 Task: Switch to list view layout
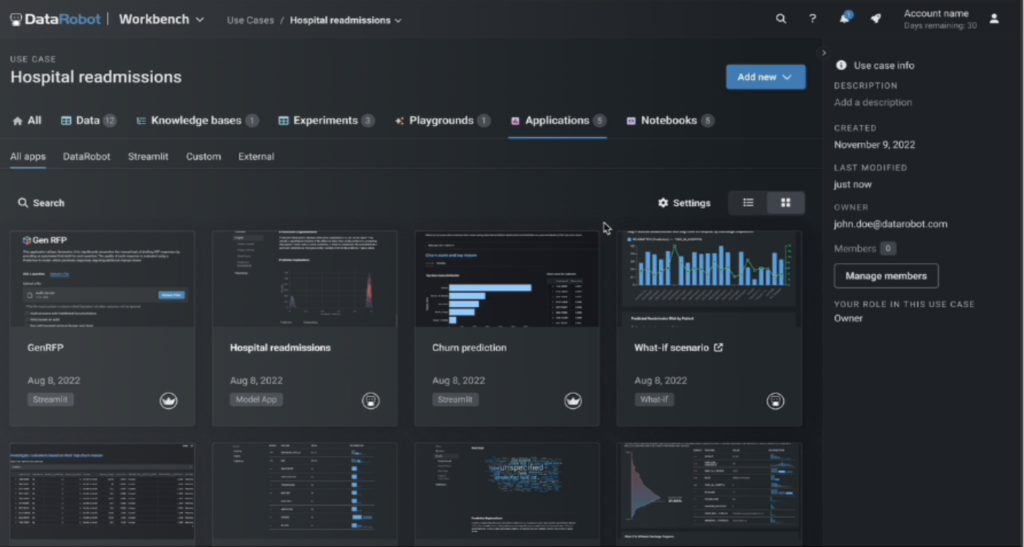coord(748,203)
